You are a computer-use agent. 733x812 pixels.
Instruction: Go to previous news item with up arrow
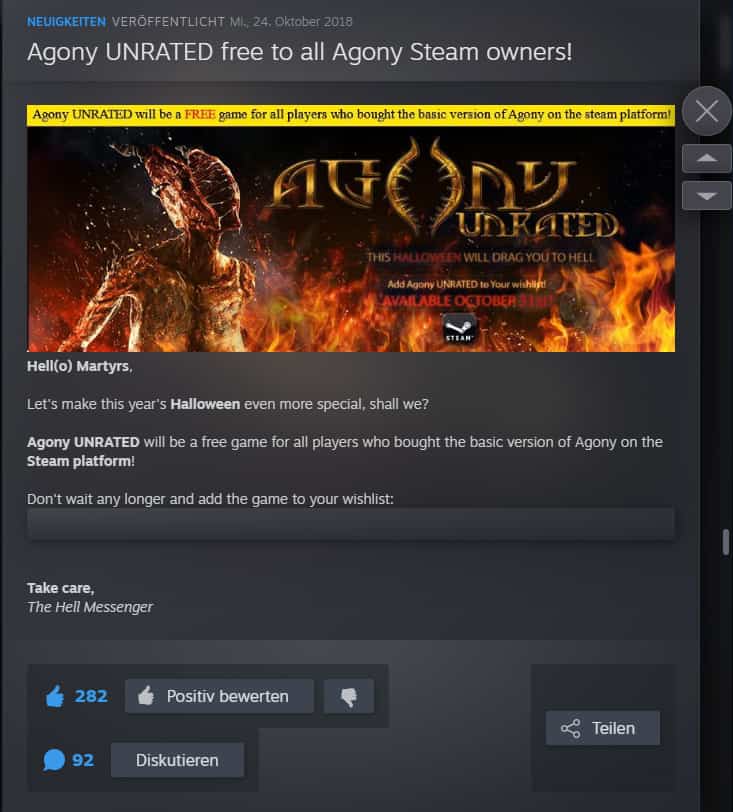(707, 158)
